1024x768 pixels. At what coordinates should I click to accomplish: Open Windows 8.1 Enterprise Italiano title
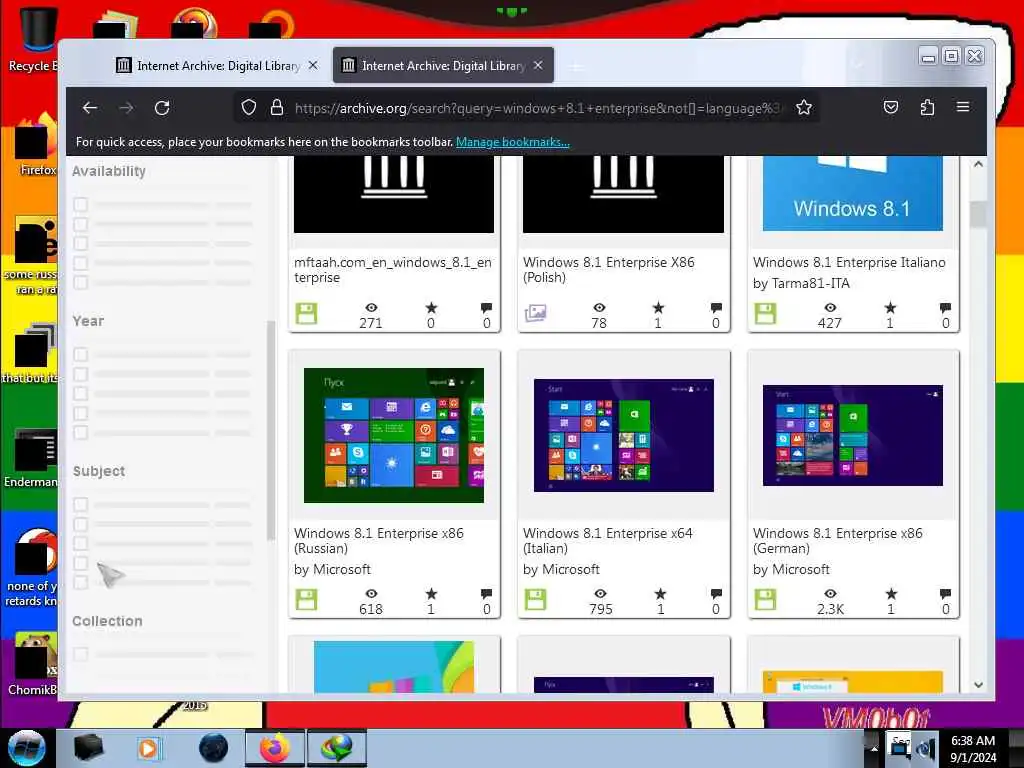(x=849, y=263)
